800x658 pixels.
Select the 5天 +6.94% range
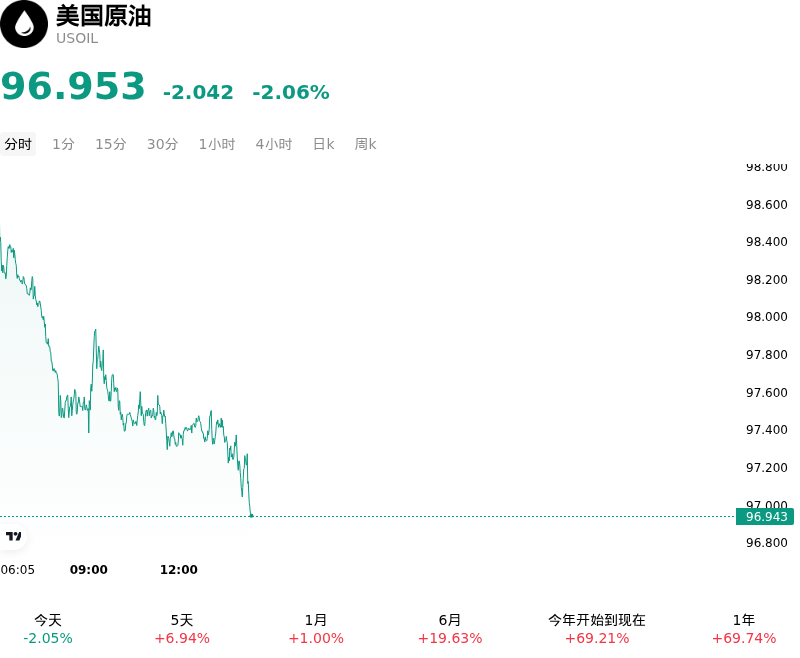click(182, 629)
